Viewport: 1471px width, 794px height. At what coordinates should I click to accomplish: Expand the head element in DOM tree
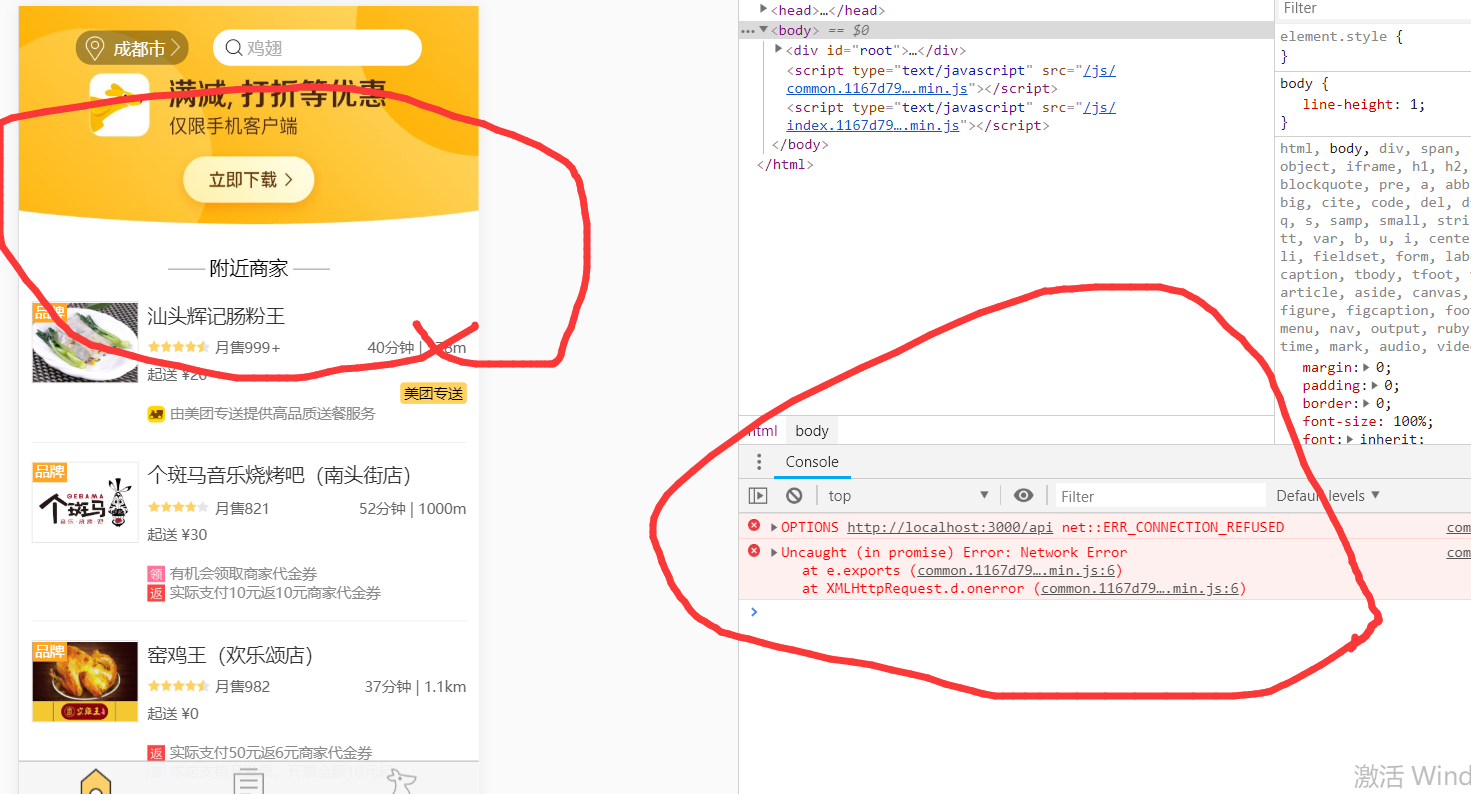[x=764, y=10]
